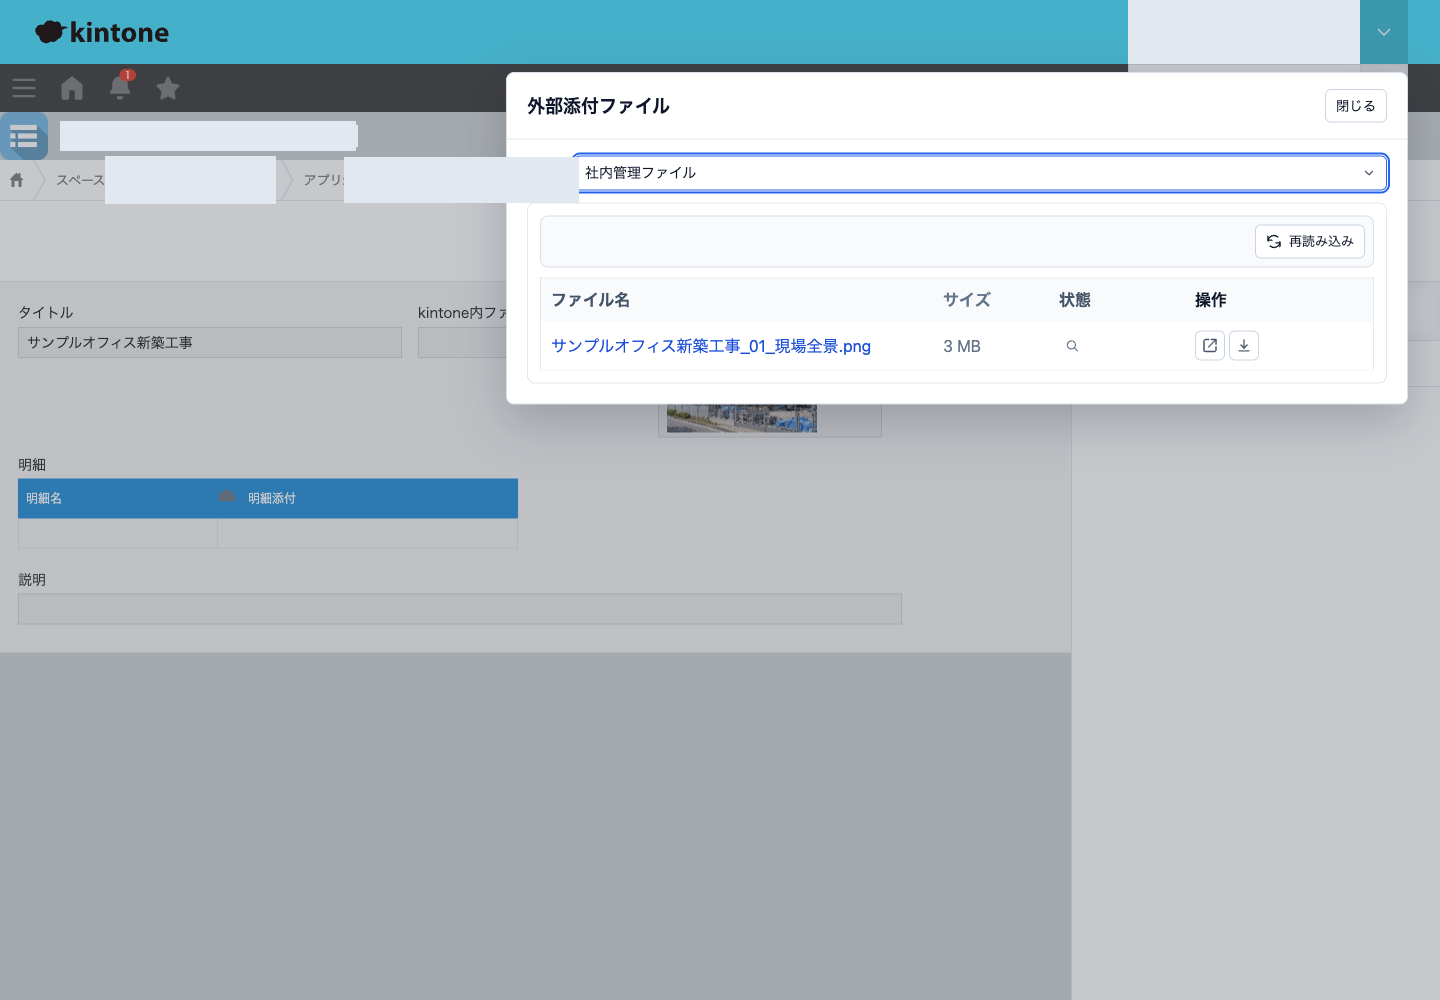This screenshot has height=1000, width=1440.
Task: Click the 明細添付 table header
Action: click(x=272, y=498)
